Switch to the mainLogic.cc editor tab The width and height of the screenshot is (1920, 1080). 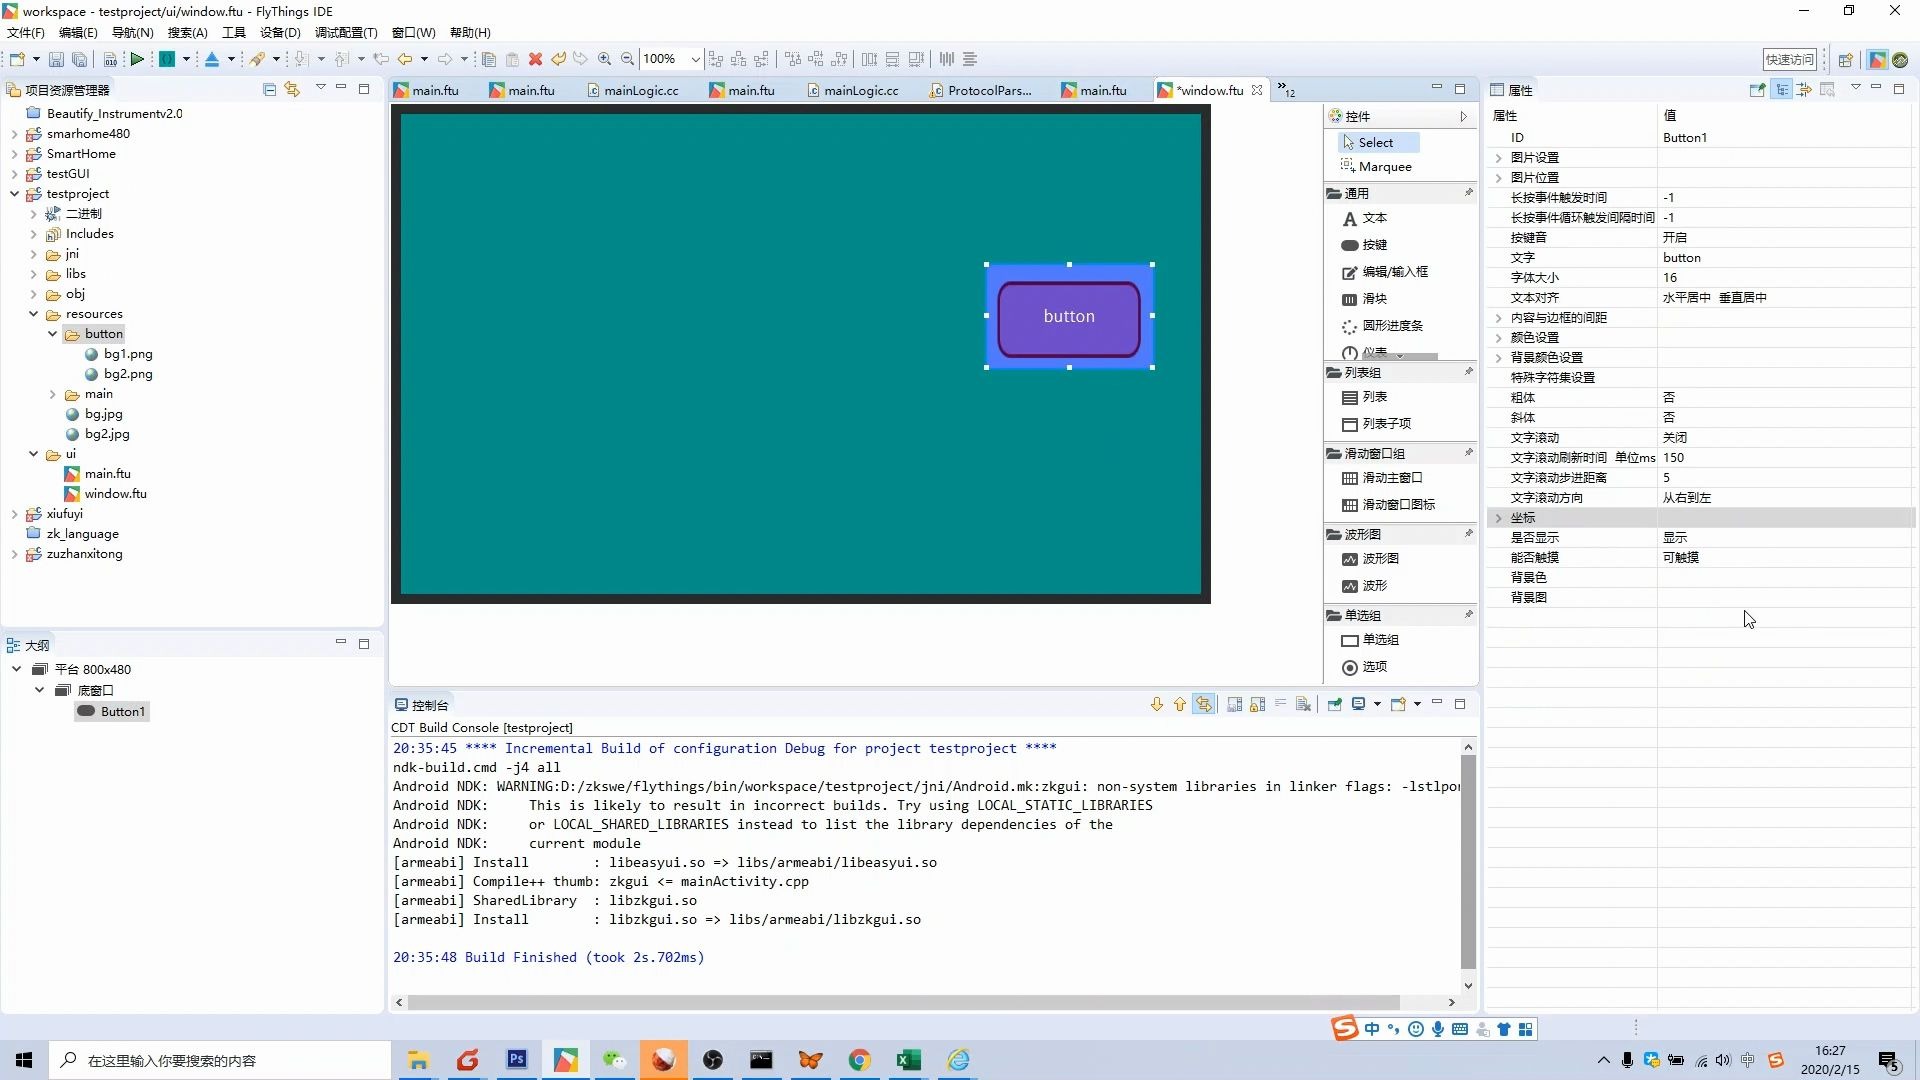point(640,90)
